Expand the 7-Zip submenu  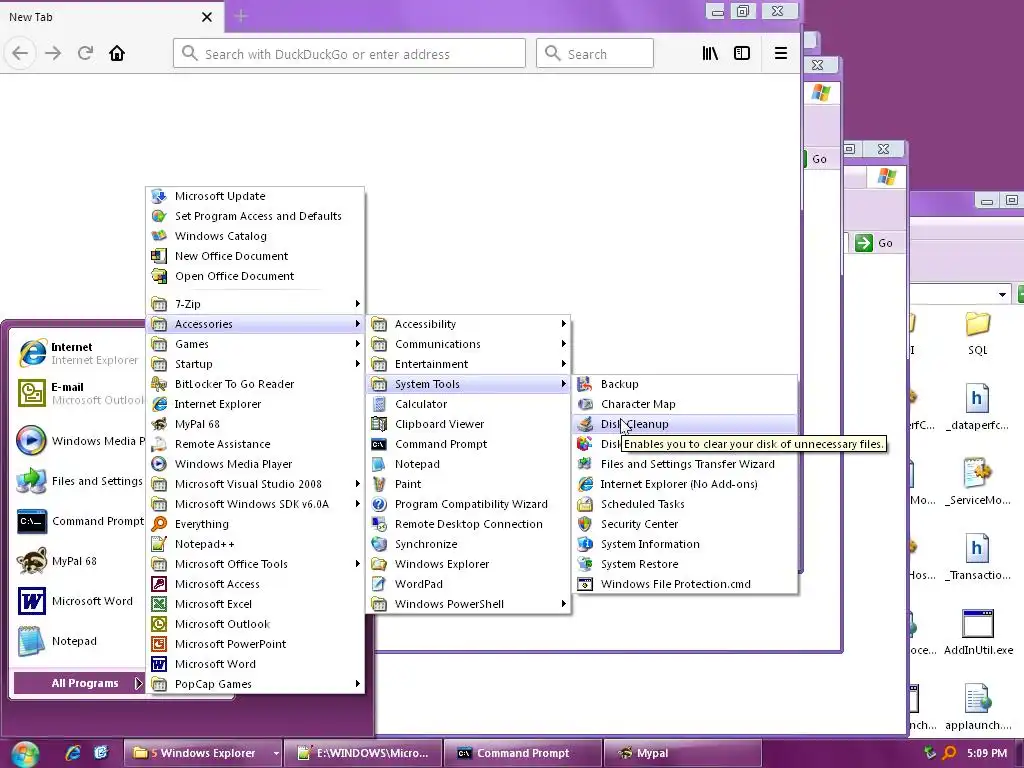coord(255,304)
